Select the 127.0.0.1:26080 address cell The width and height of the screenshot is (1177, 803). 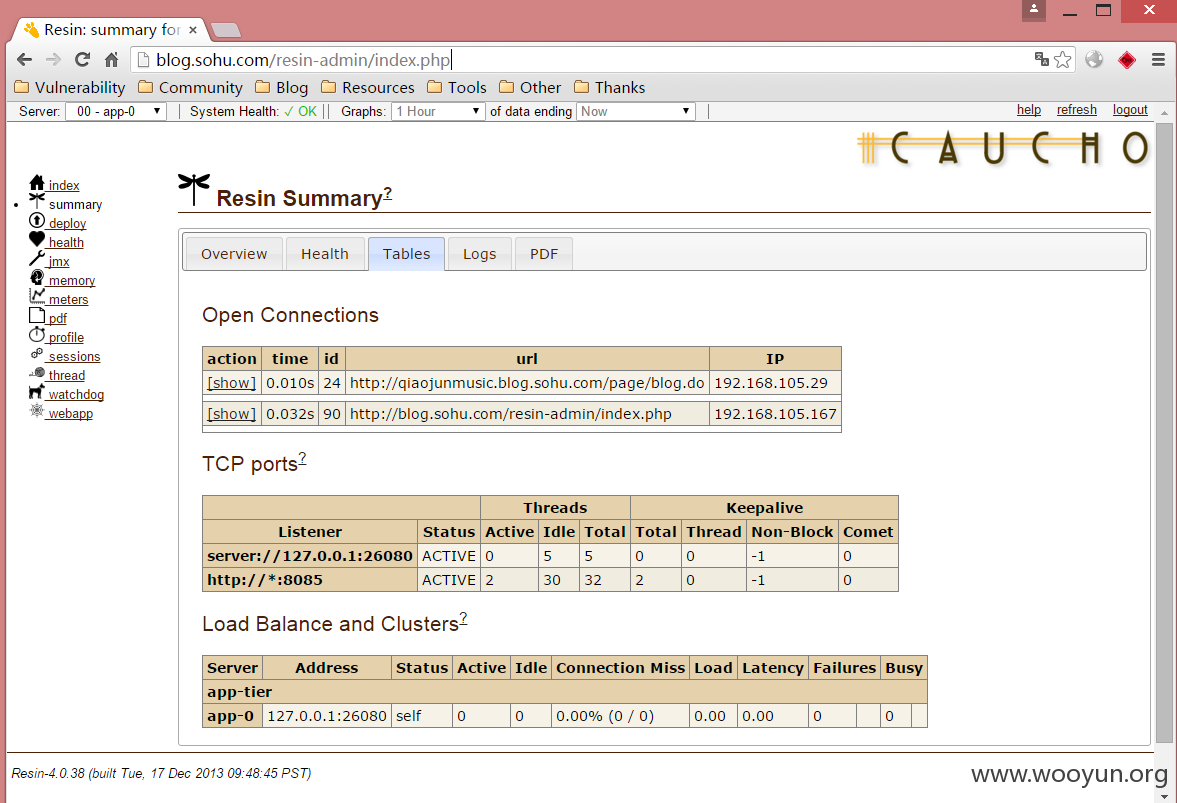(x=327, y=716)
